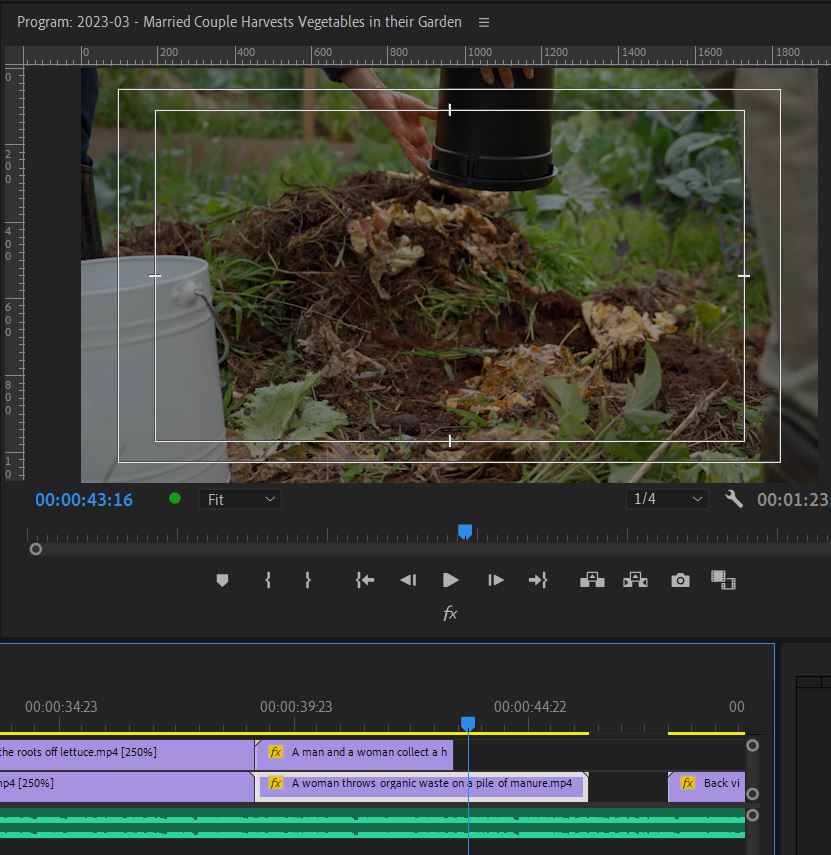Click the Program sequence title tab
The image size is (831, 855).
239,22
